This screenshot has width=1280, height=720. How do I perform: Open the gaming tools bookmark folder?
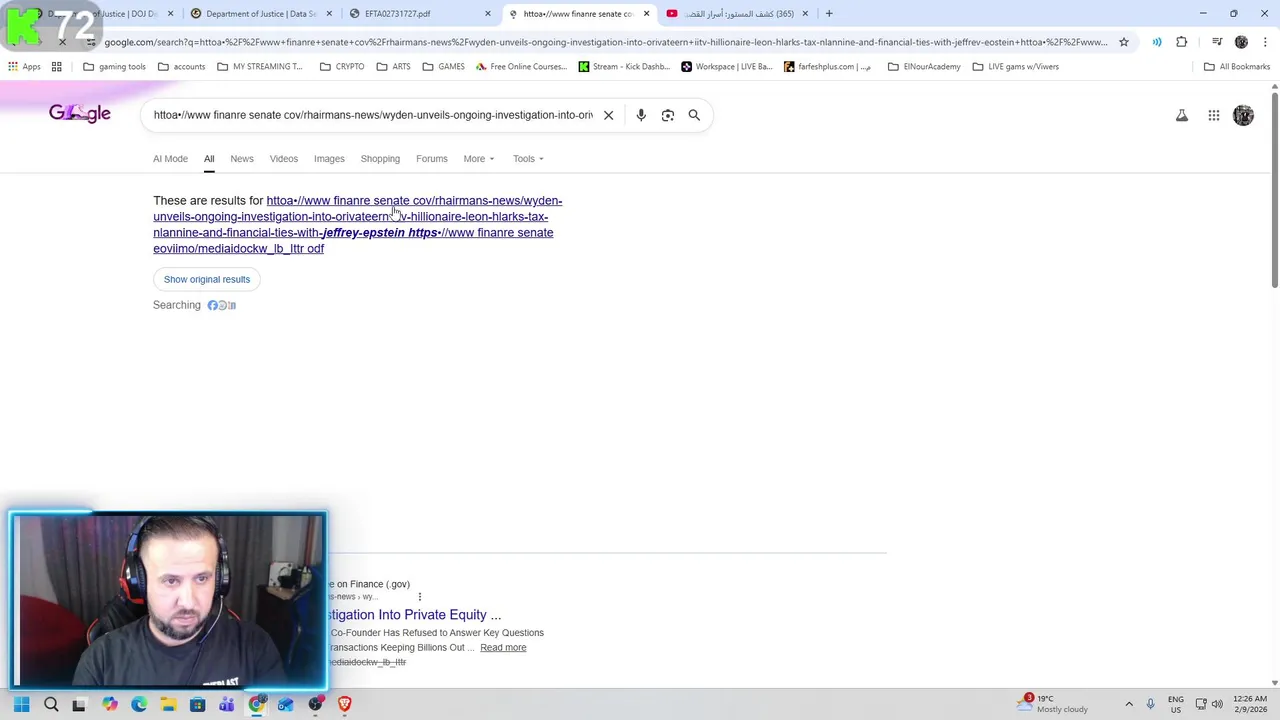(x=114, y=67)
